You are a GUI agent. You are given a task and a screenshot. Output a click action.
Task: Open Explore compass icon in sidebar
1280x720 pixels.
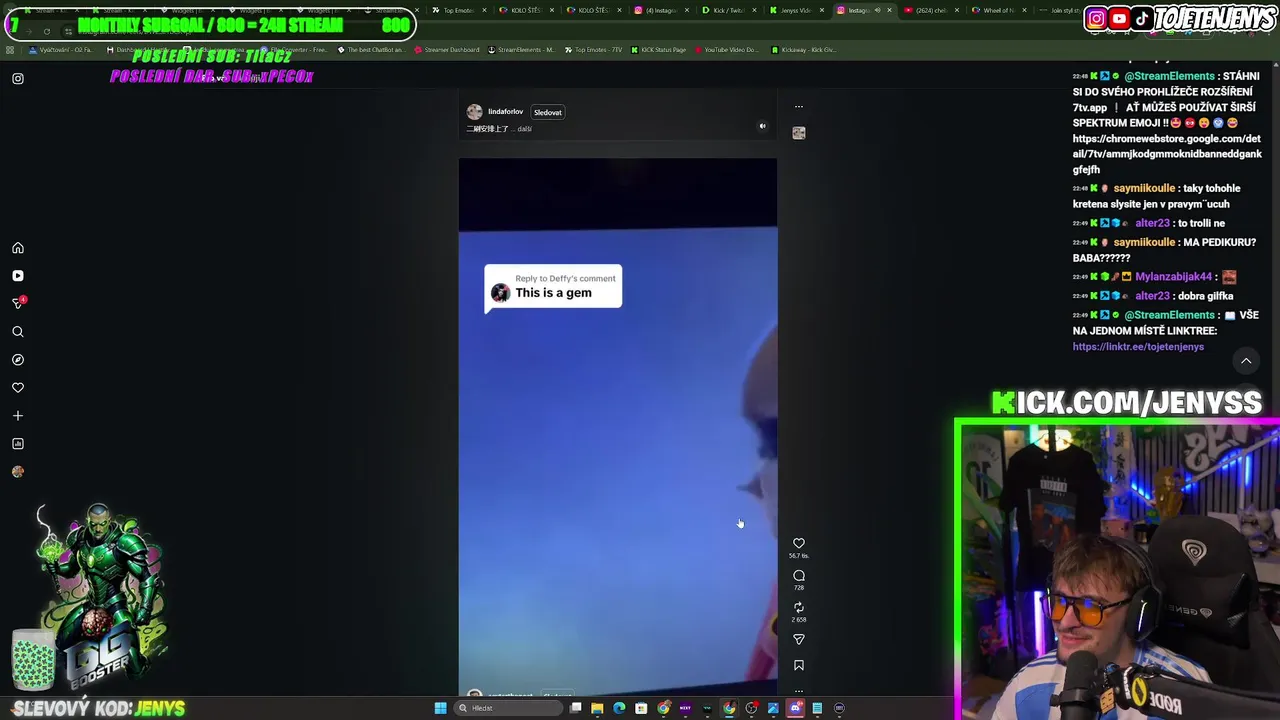tap(18, 360)
